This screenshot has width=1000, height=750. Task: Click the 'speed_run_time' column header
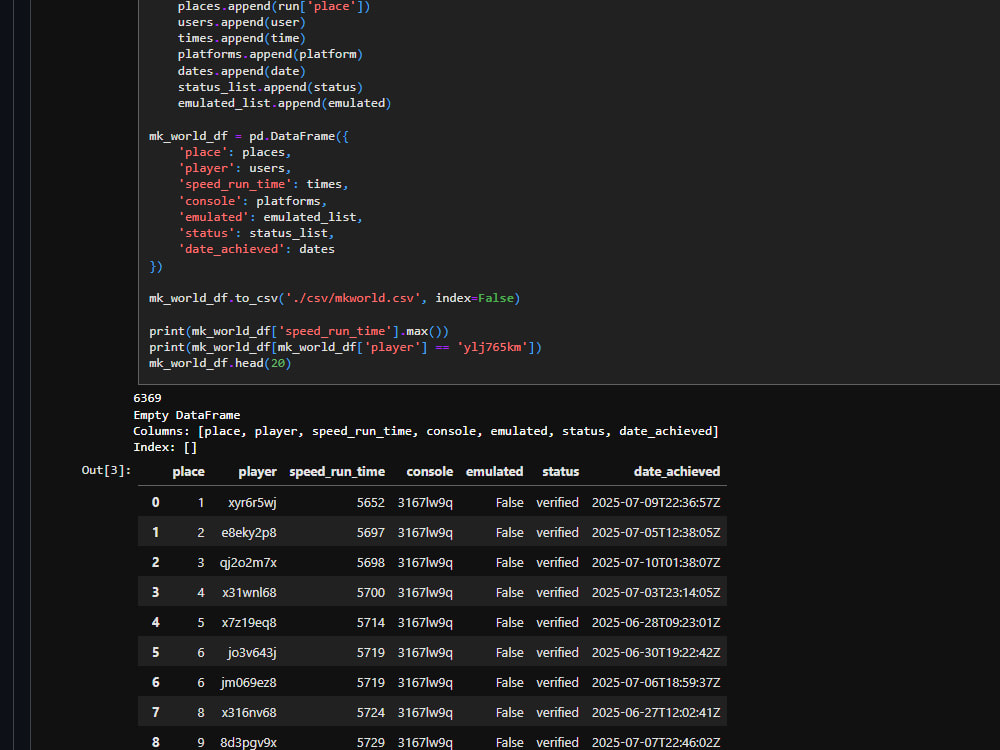pos(337,471)
